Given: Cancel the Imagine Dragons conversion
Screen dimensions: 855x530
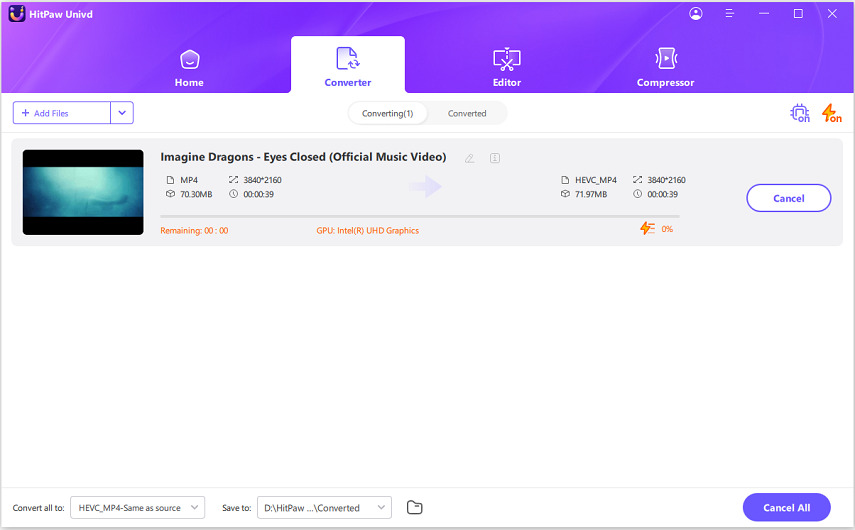Looking at the screenshot, I should [788, 198].
